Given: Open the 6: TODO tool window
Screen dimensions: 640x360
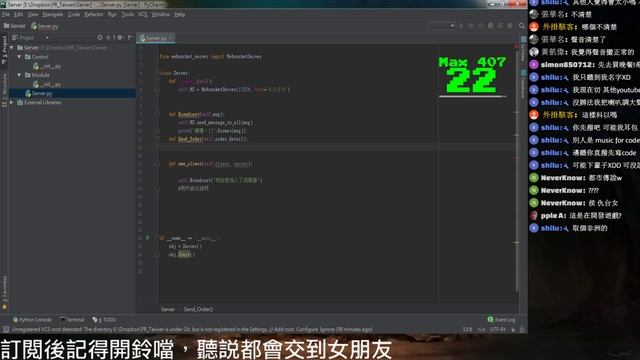Looking at the screenshot, I should pyautogui.click(x=104, y=320).
